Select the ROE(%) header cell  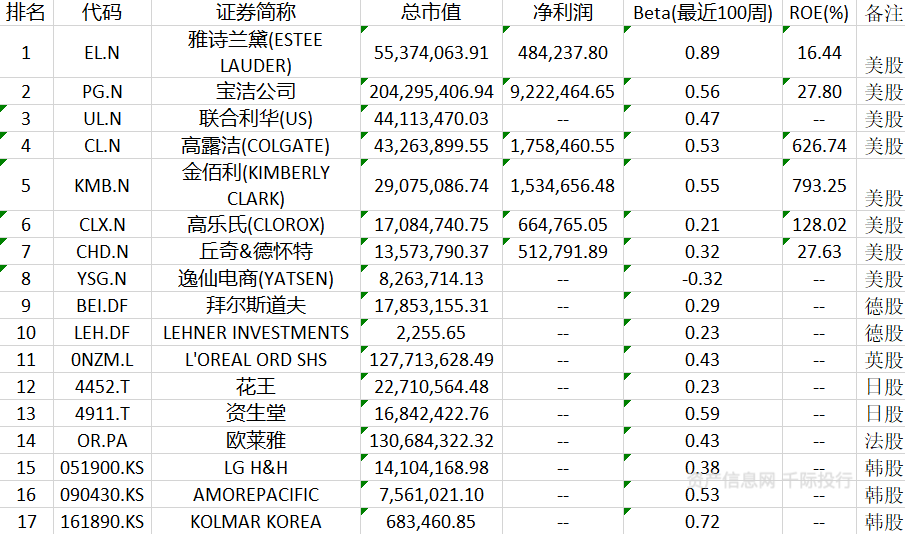(x=819, y=13)
